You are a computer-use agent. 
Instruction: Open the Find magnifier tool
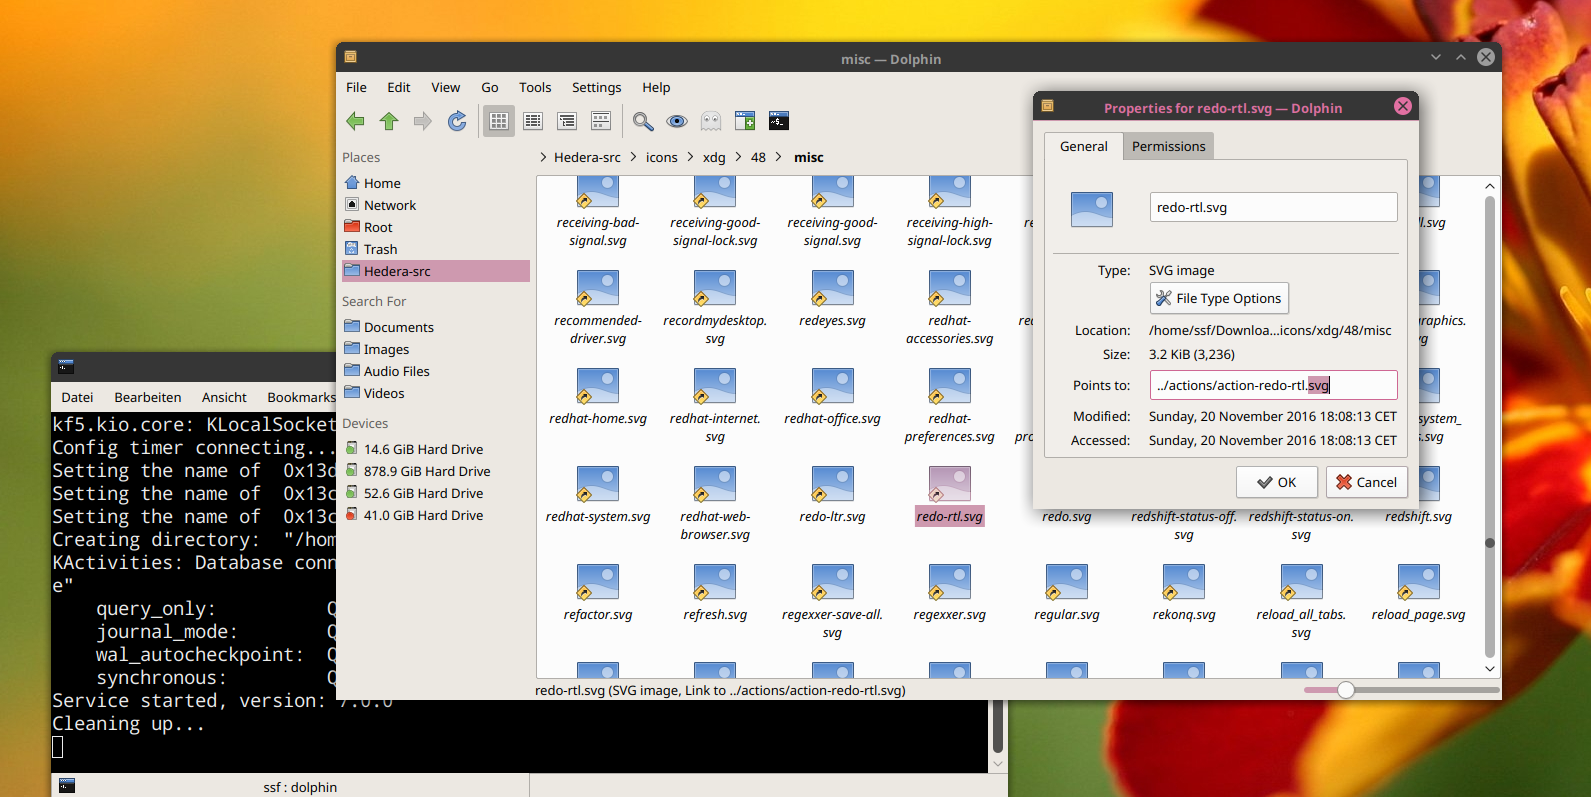[643, 121]
